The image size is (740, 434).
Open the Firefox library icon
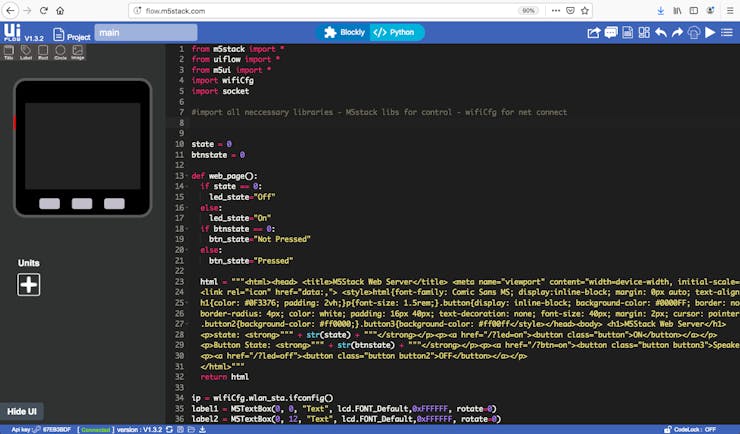click(677, 10)
